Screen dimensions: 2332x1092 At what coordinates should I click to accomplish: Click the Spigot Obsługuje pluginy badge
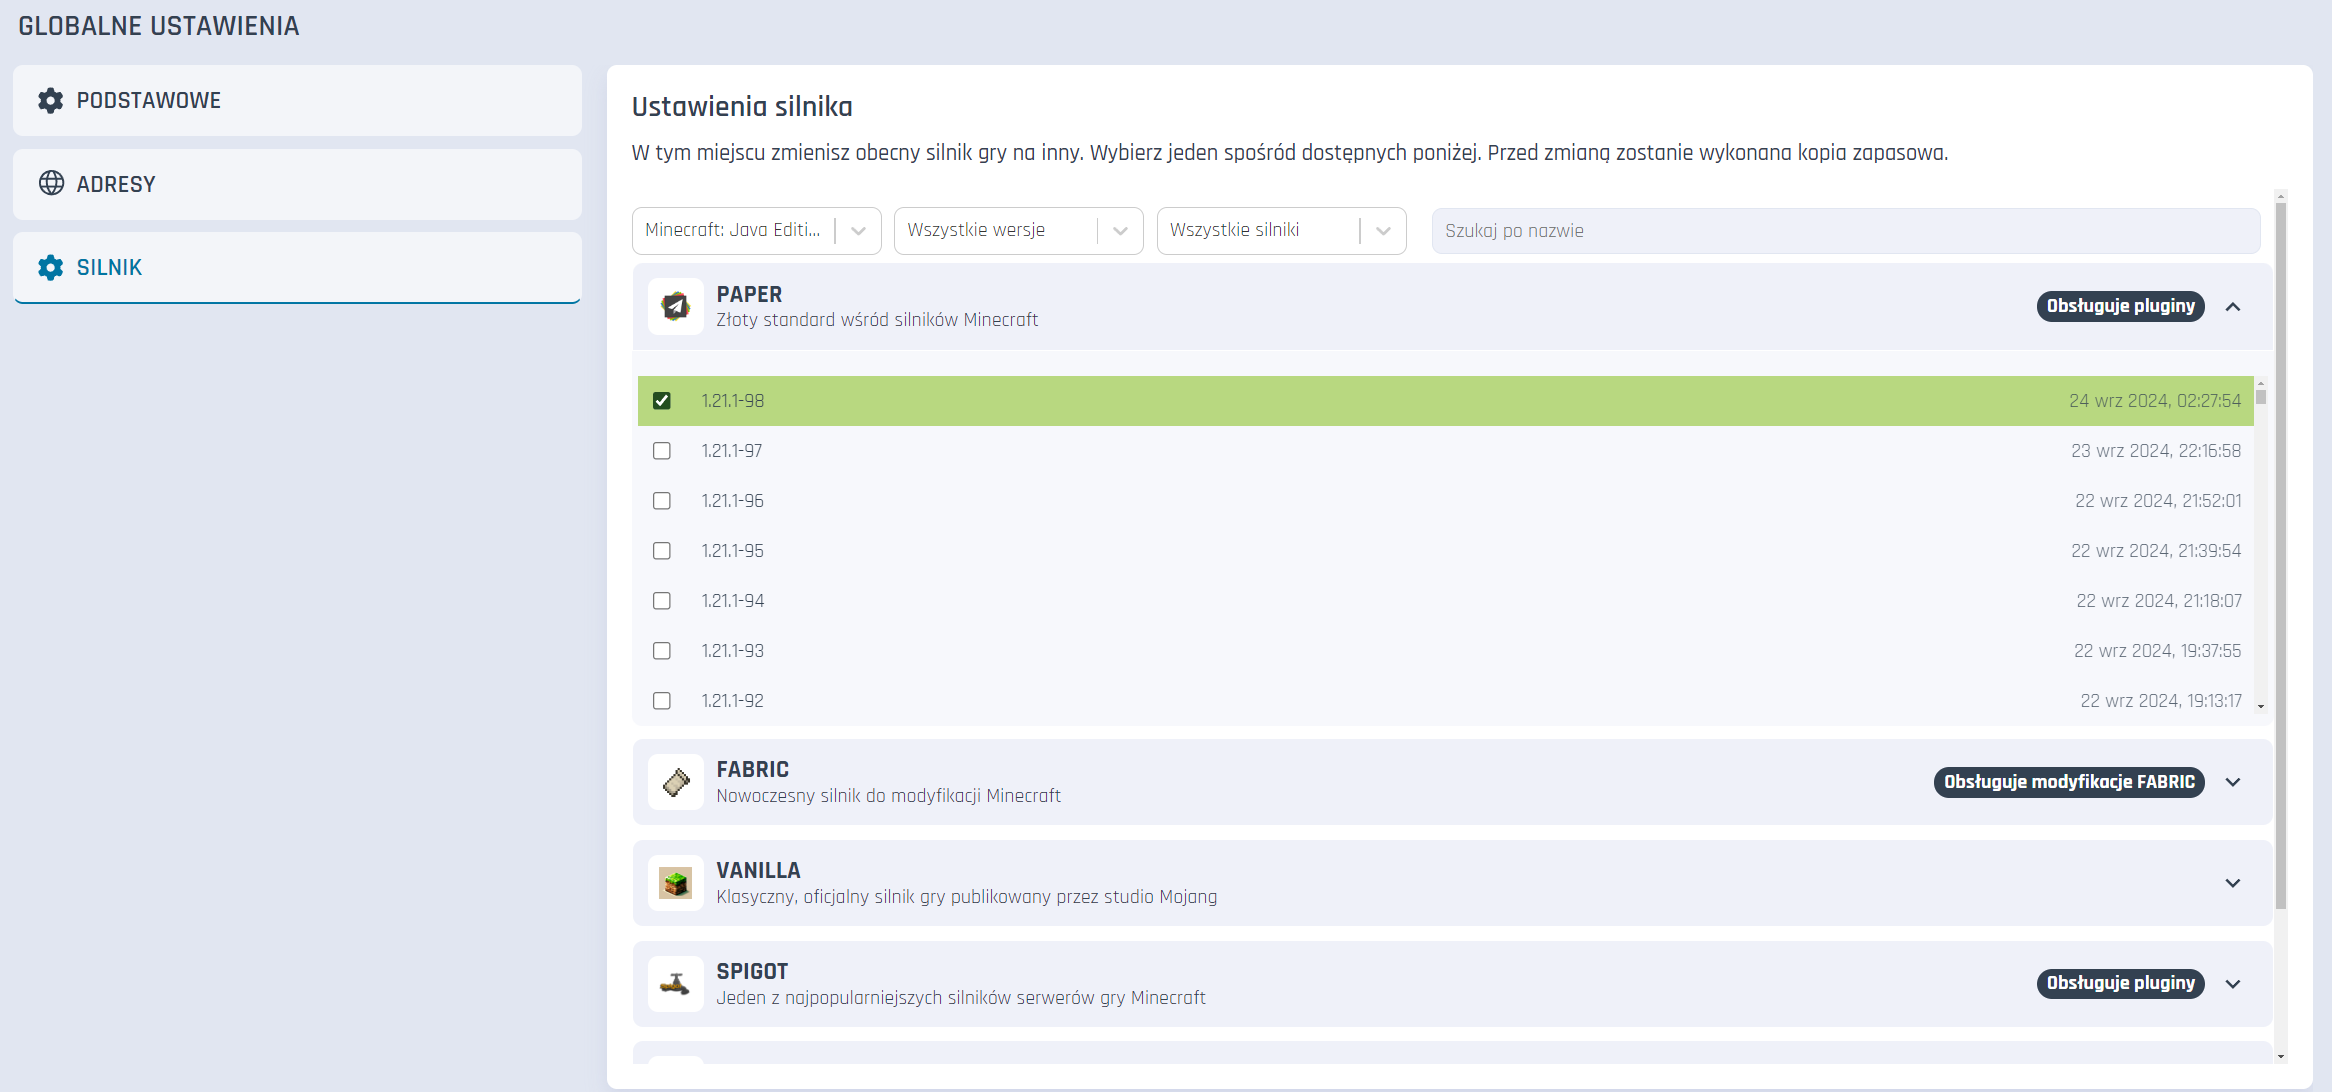point(2120,983)
